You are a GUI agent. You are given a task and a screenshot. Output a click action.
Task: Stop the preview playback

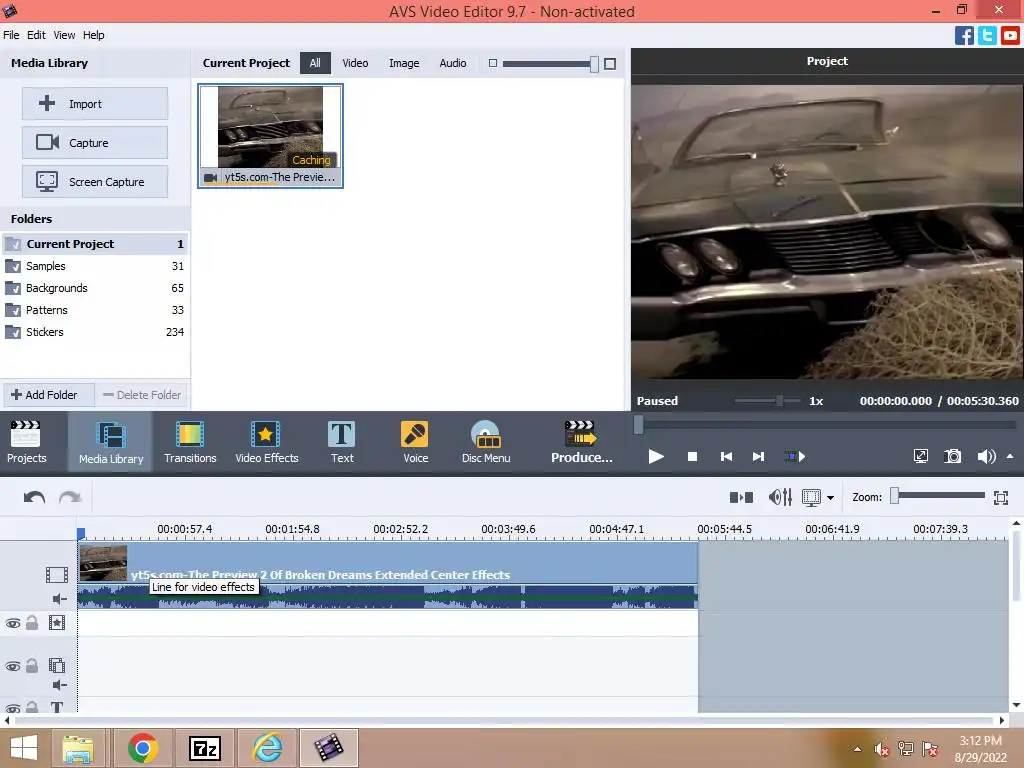692,456
